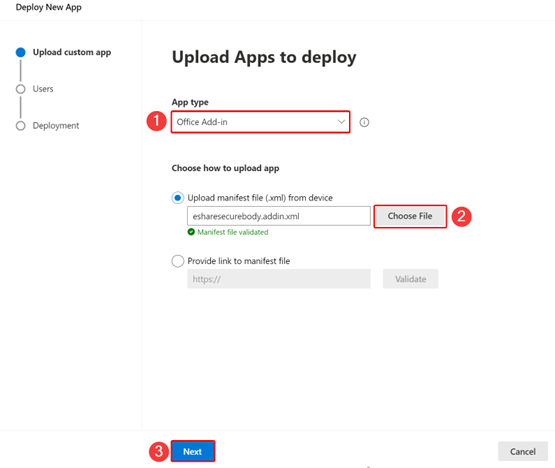Open the App type Office Add-in dropdown

click(261, 122)
